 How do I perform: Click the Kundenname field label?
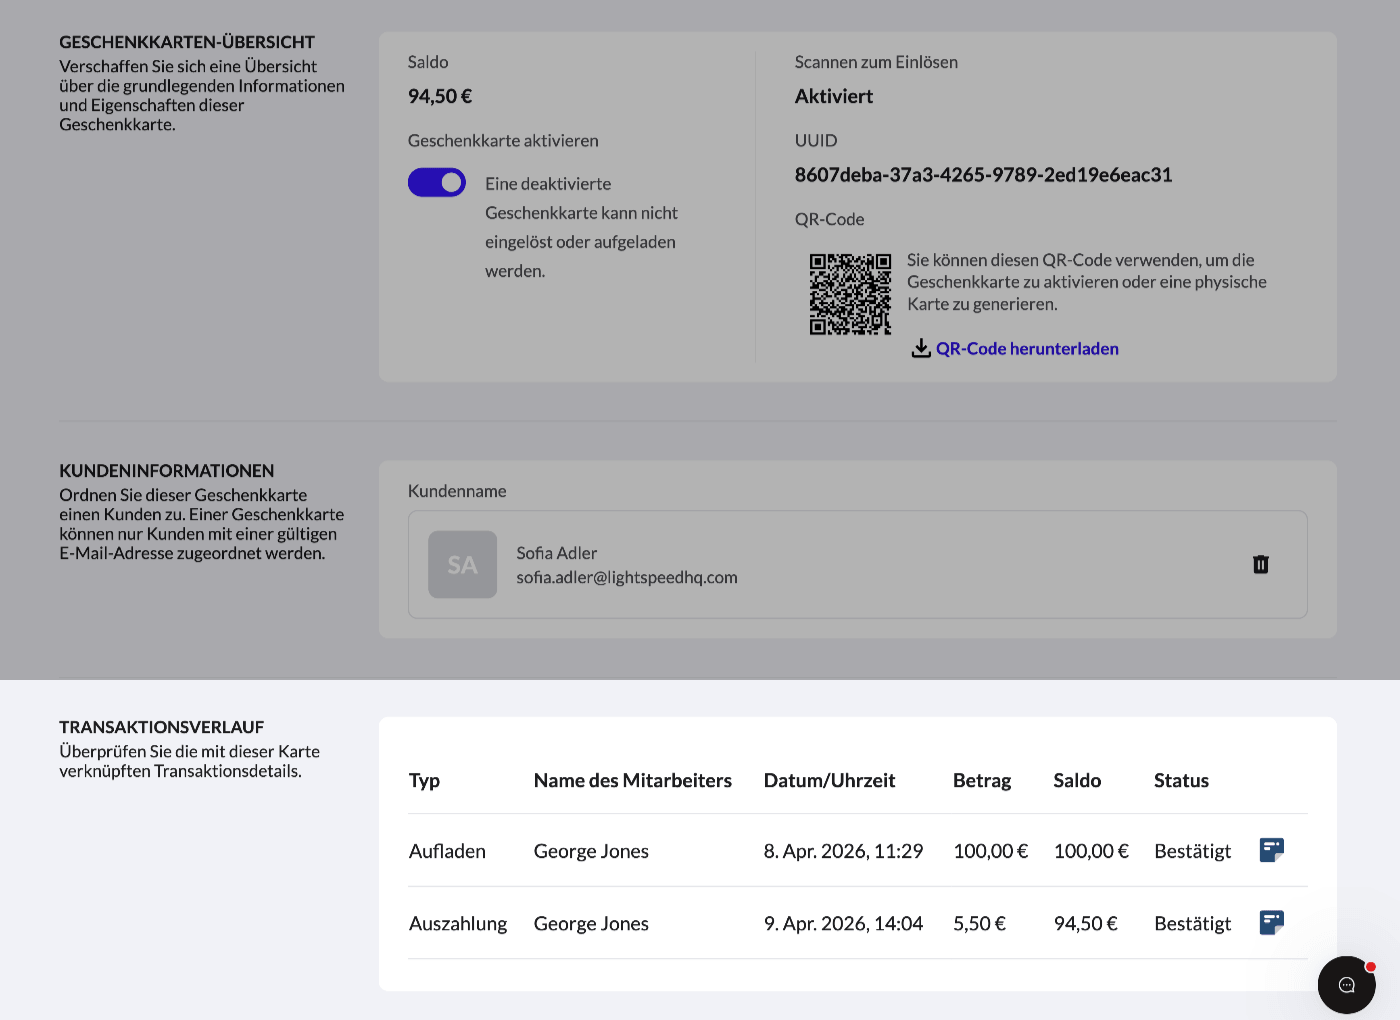click(x=457, y=491)
